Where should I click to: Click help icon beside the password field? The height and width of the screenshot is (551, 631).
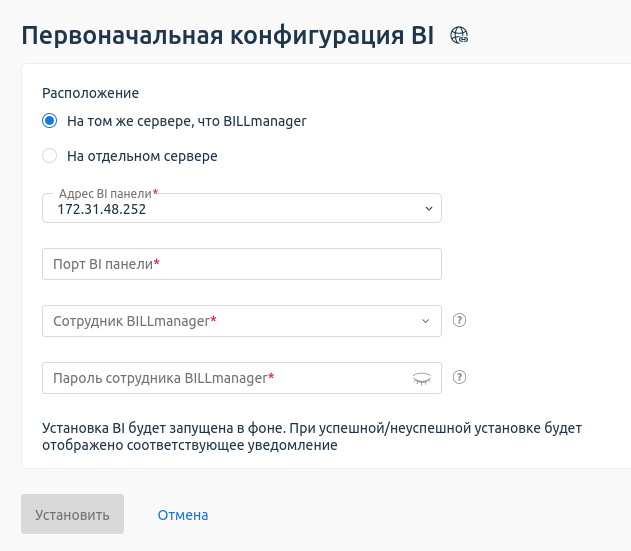pos(460,378)
